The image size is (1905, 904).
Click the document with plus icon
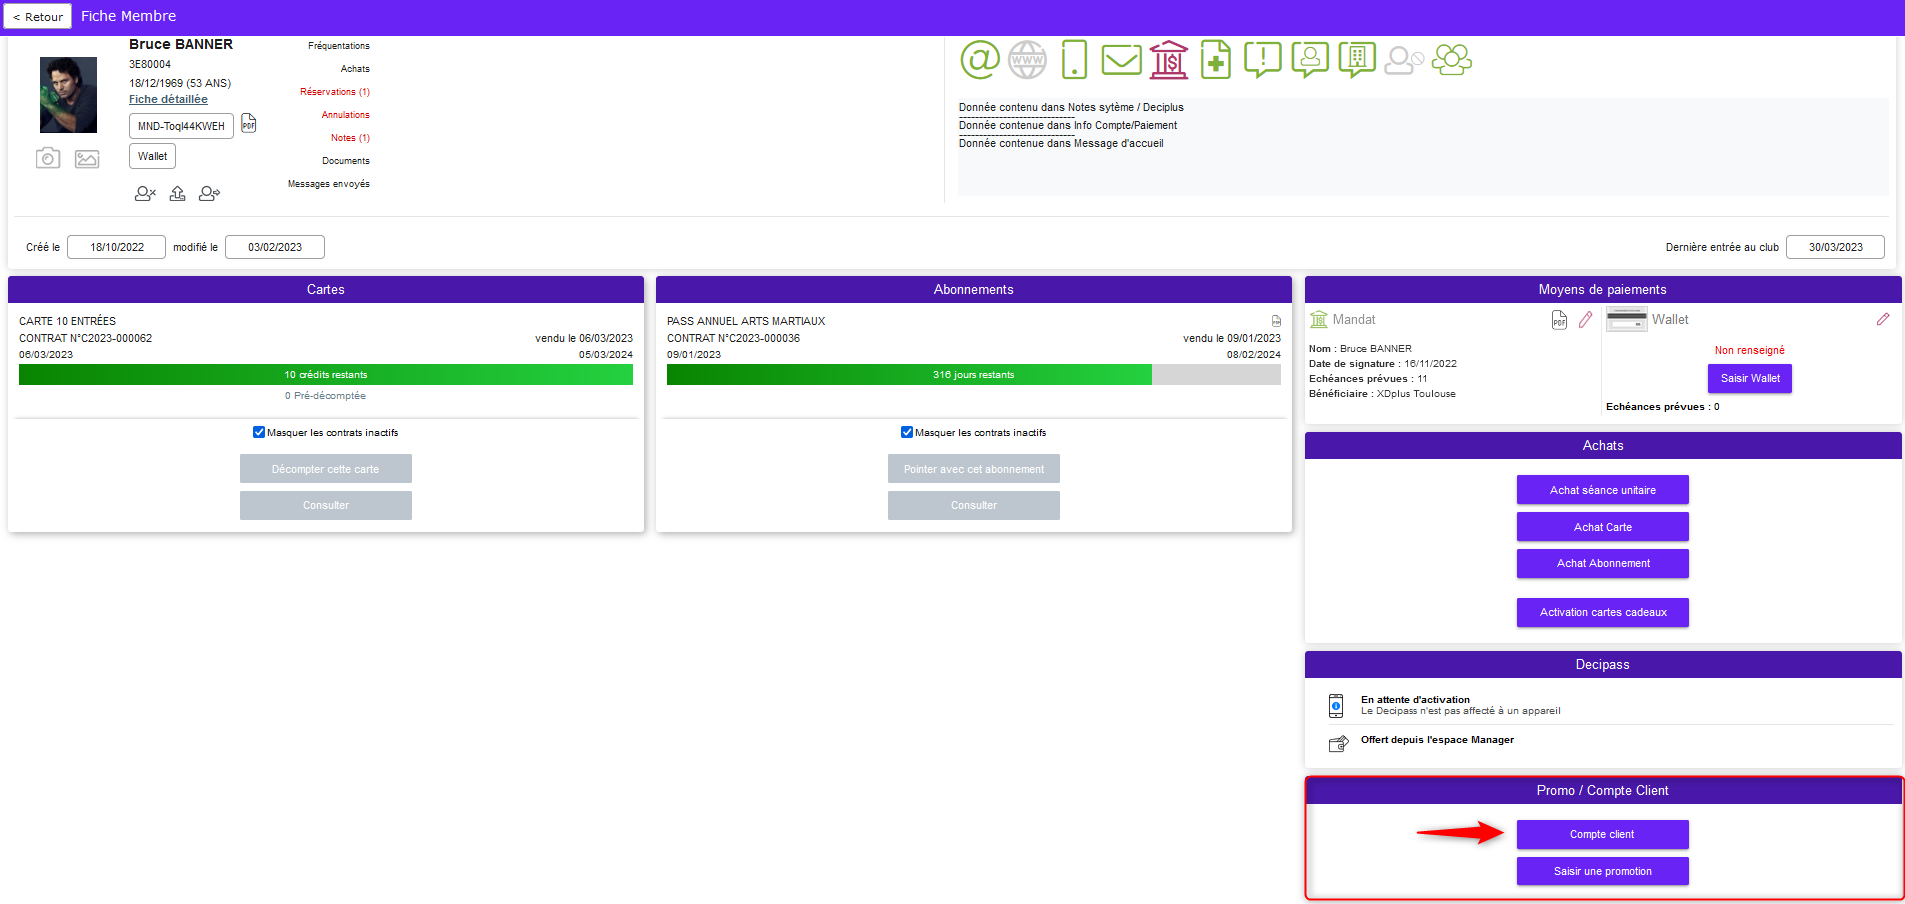point(1215,60)
